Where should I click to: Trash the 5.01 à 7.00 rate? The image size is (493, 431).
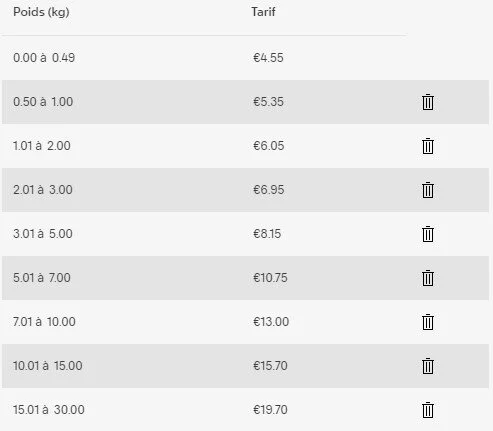click(428, 278)
